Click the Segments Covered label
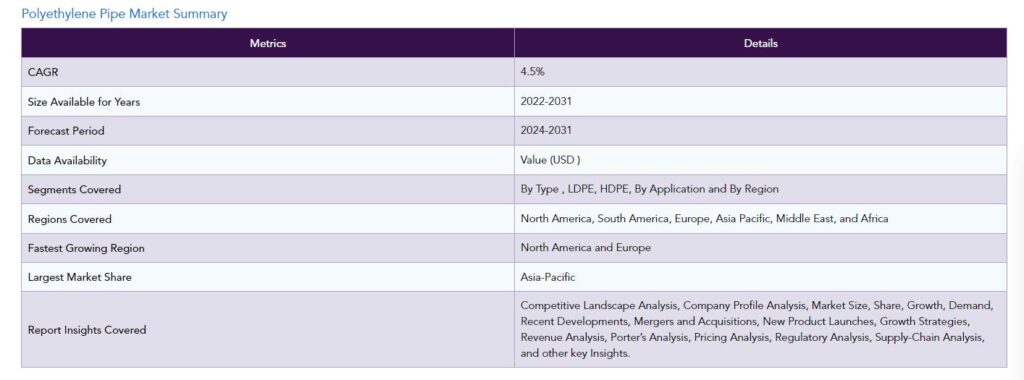 [74, 189]
